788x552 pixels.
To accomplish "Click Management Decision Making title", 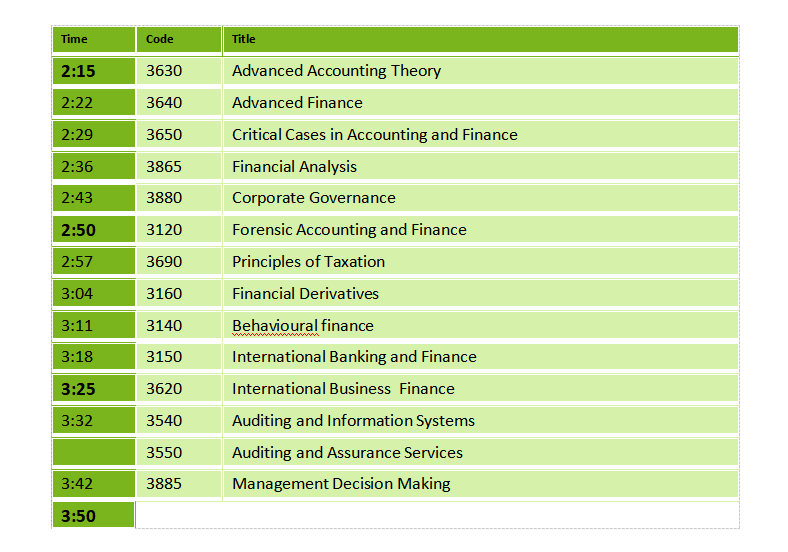I will click(x=341, y=484).
